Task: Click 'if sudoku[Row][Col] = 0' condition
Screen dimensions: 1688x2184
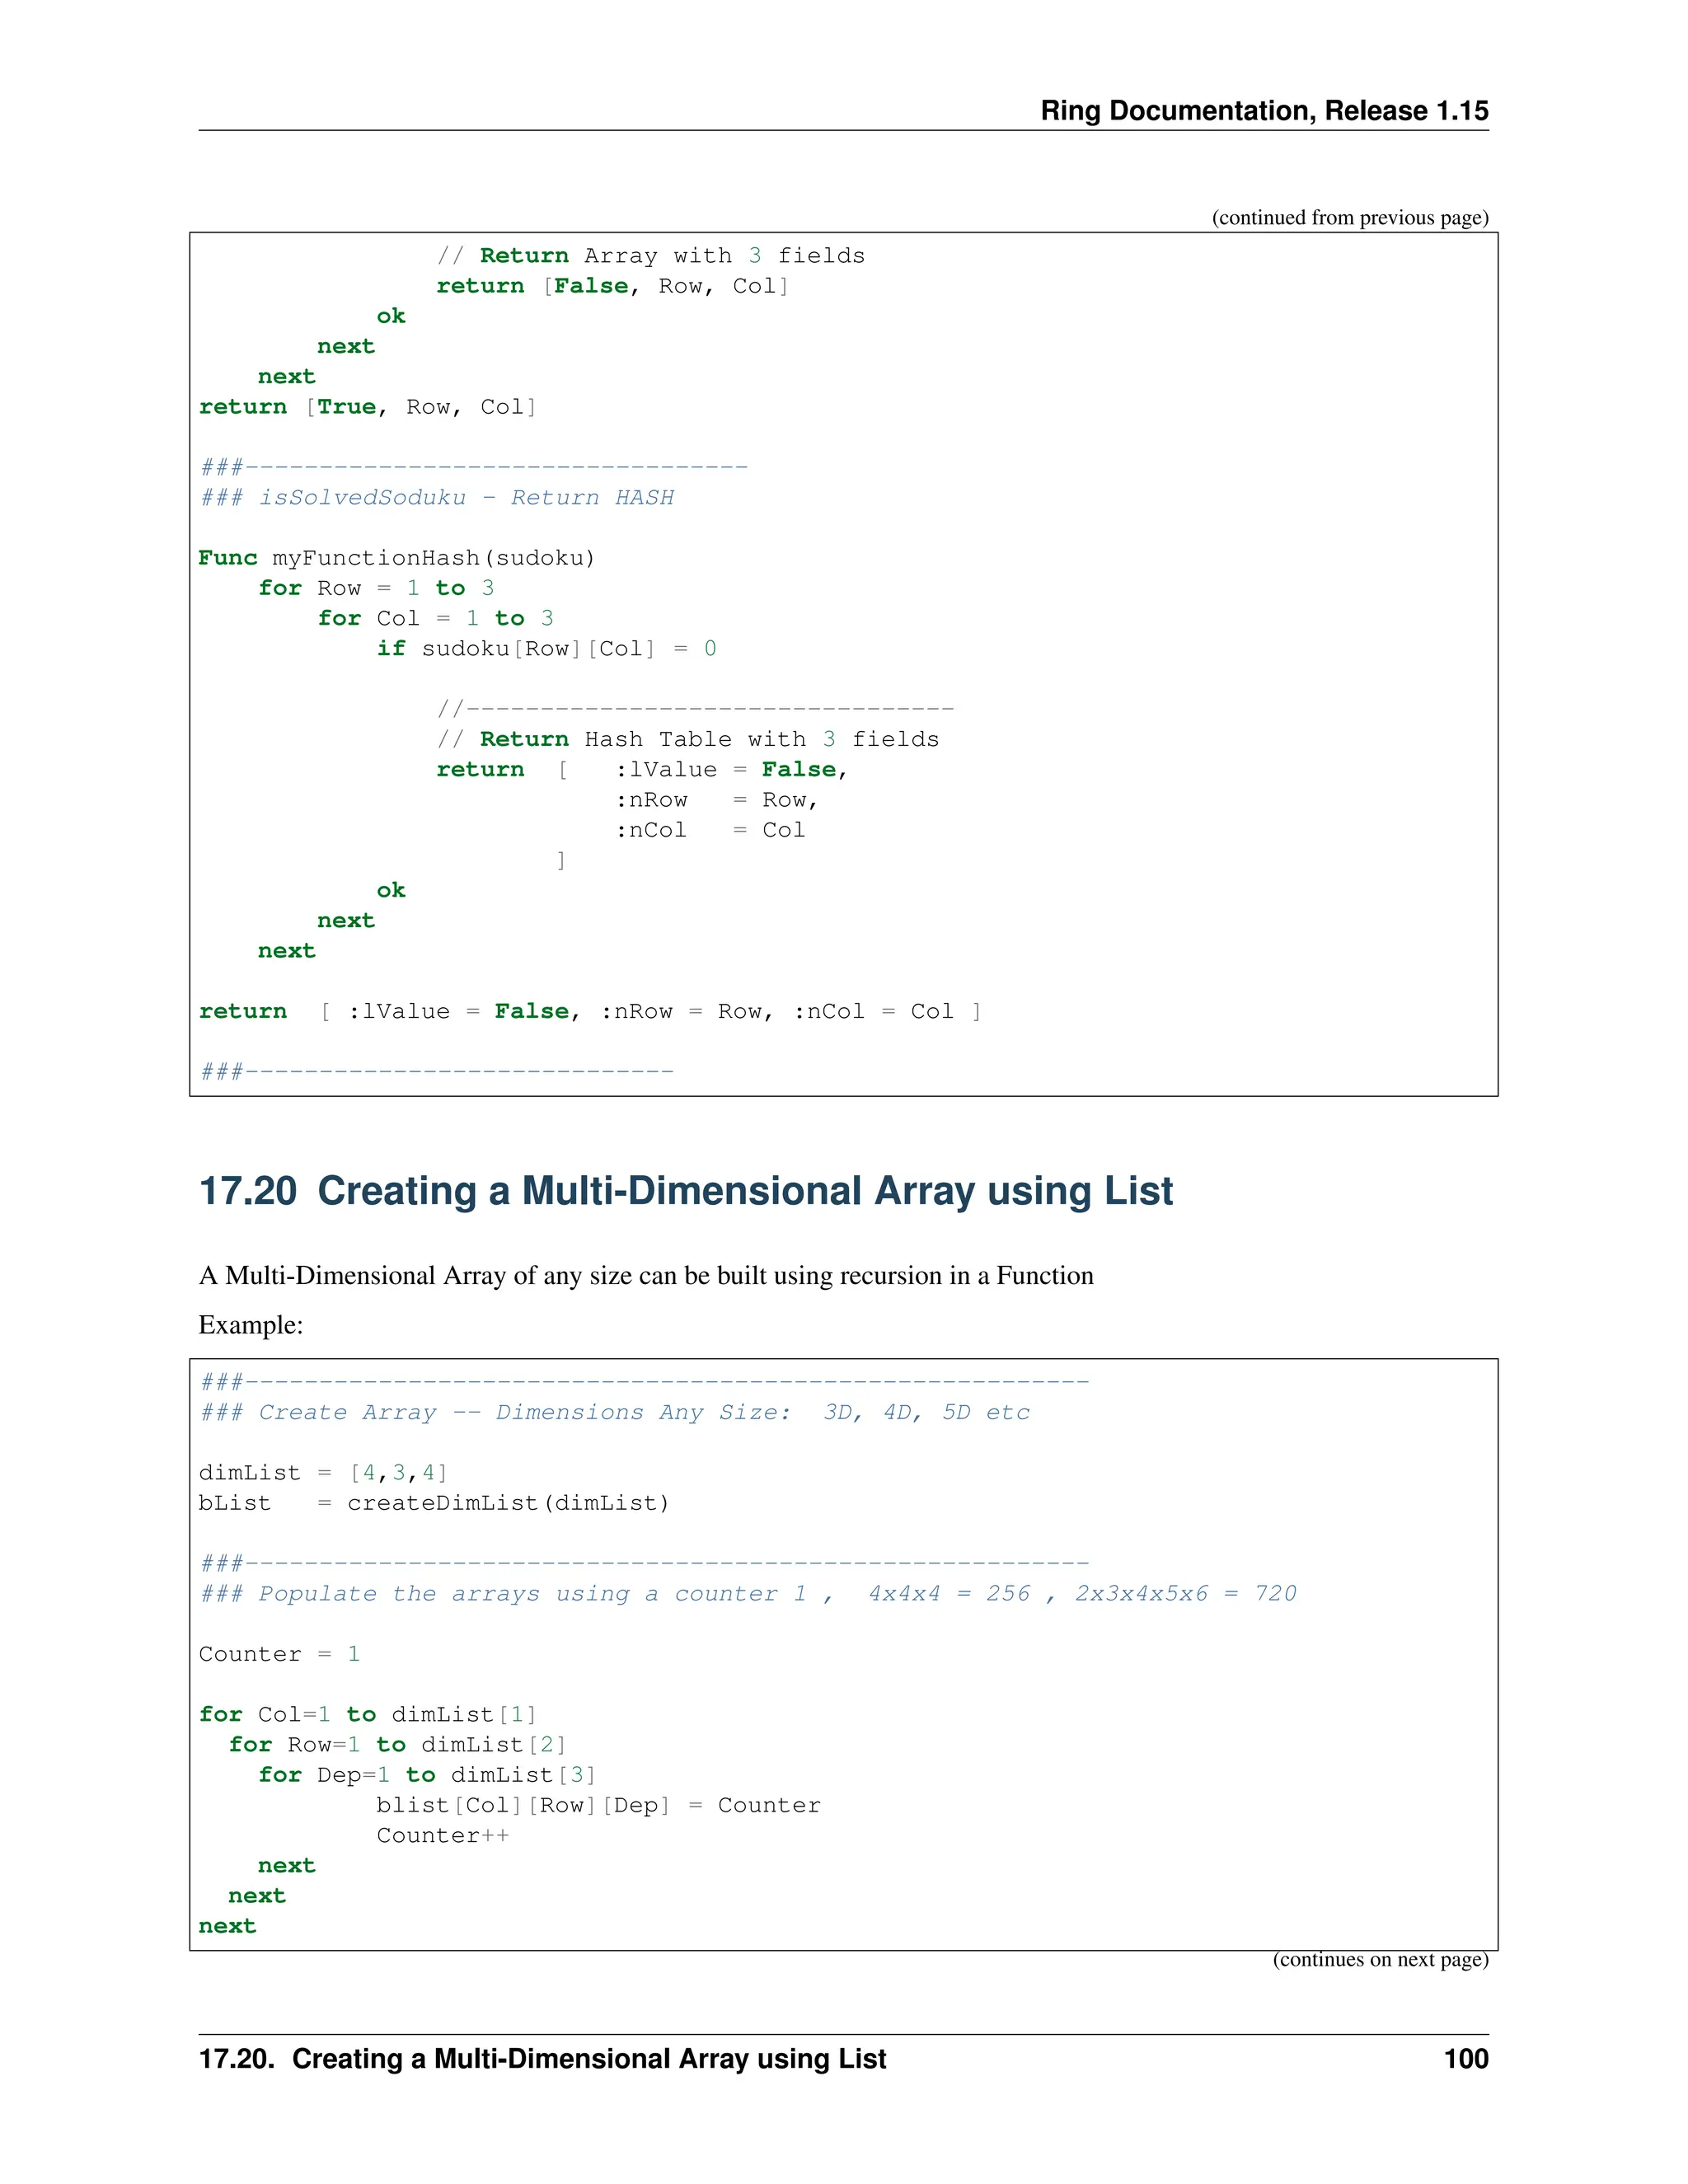Action: click(x=546, y=649)
